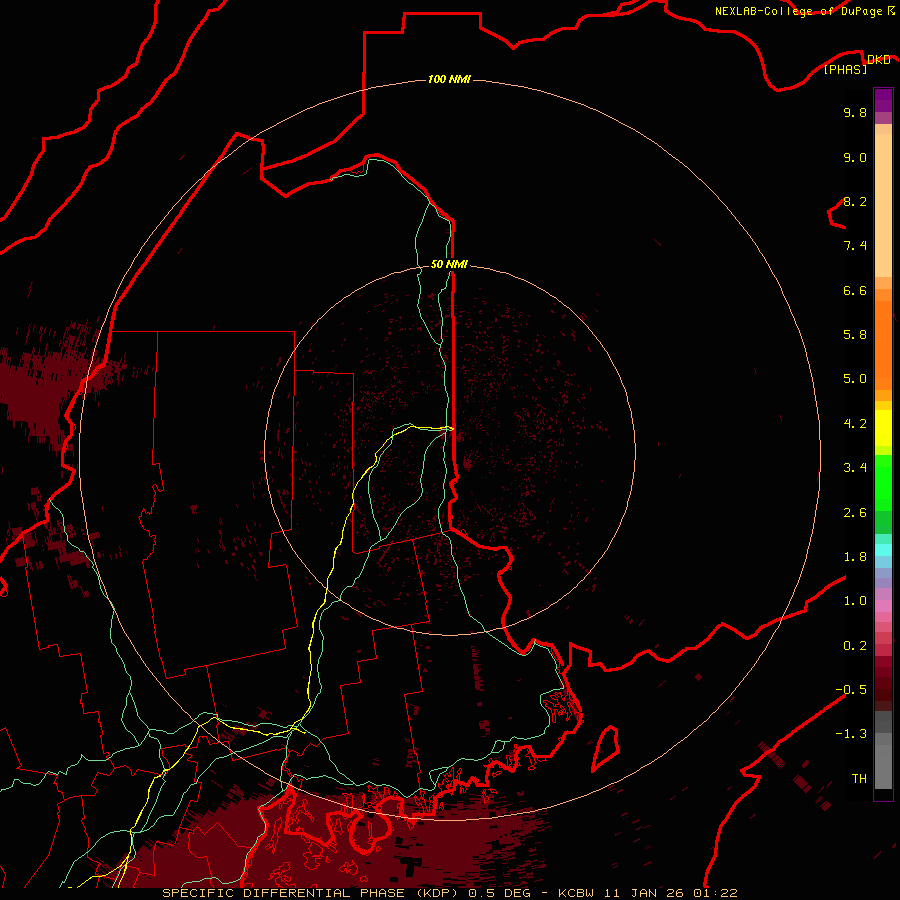
Task: Click the [PHAS] units label
Action: (x=845, y=69)
